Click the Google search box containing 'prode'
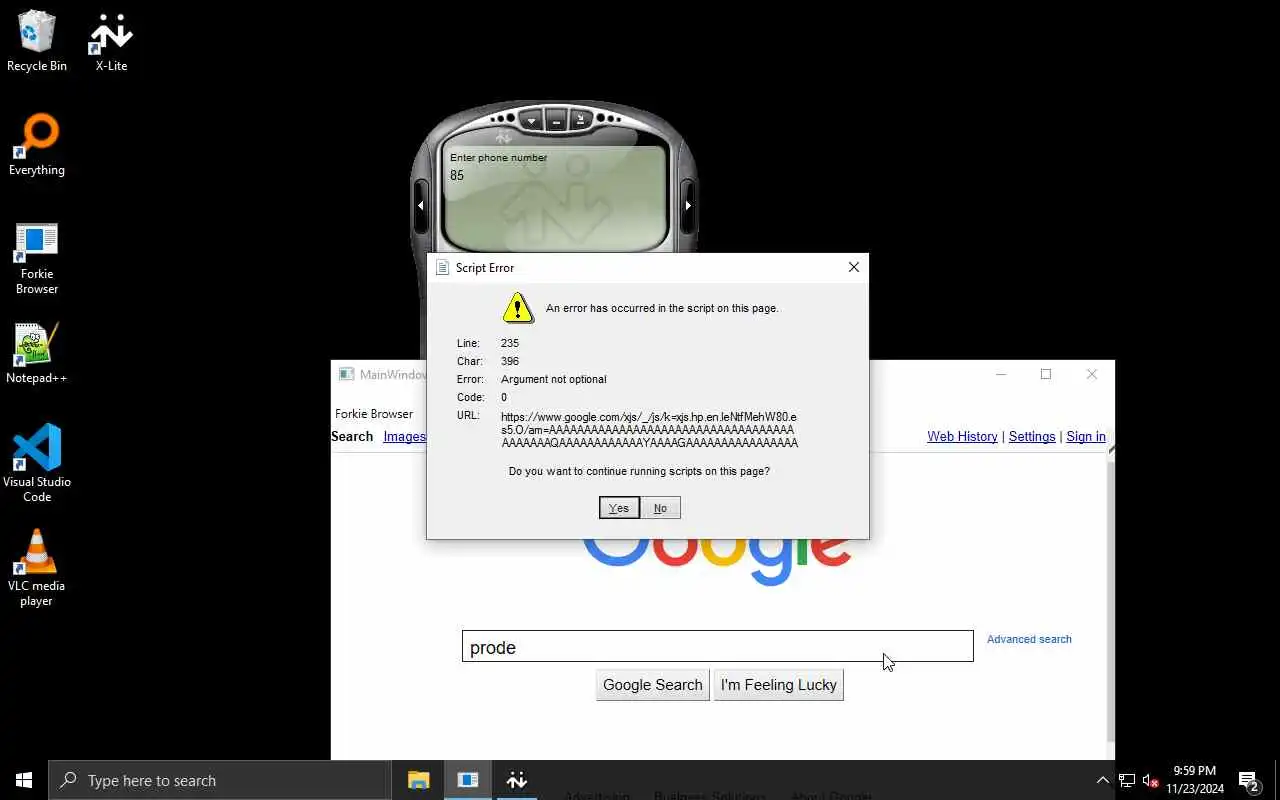 click(717, 647)
